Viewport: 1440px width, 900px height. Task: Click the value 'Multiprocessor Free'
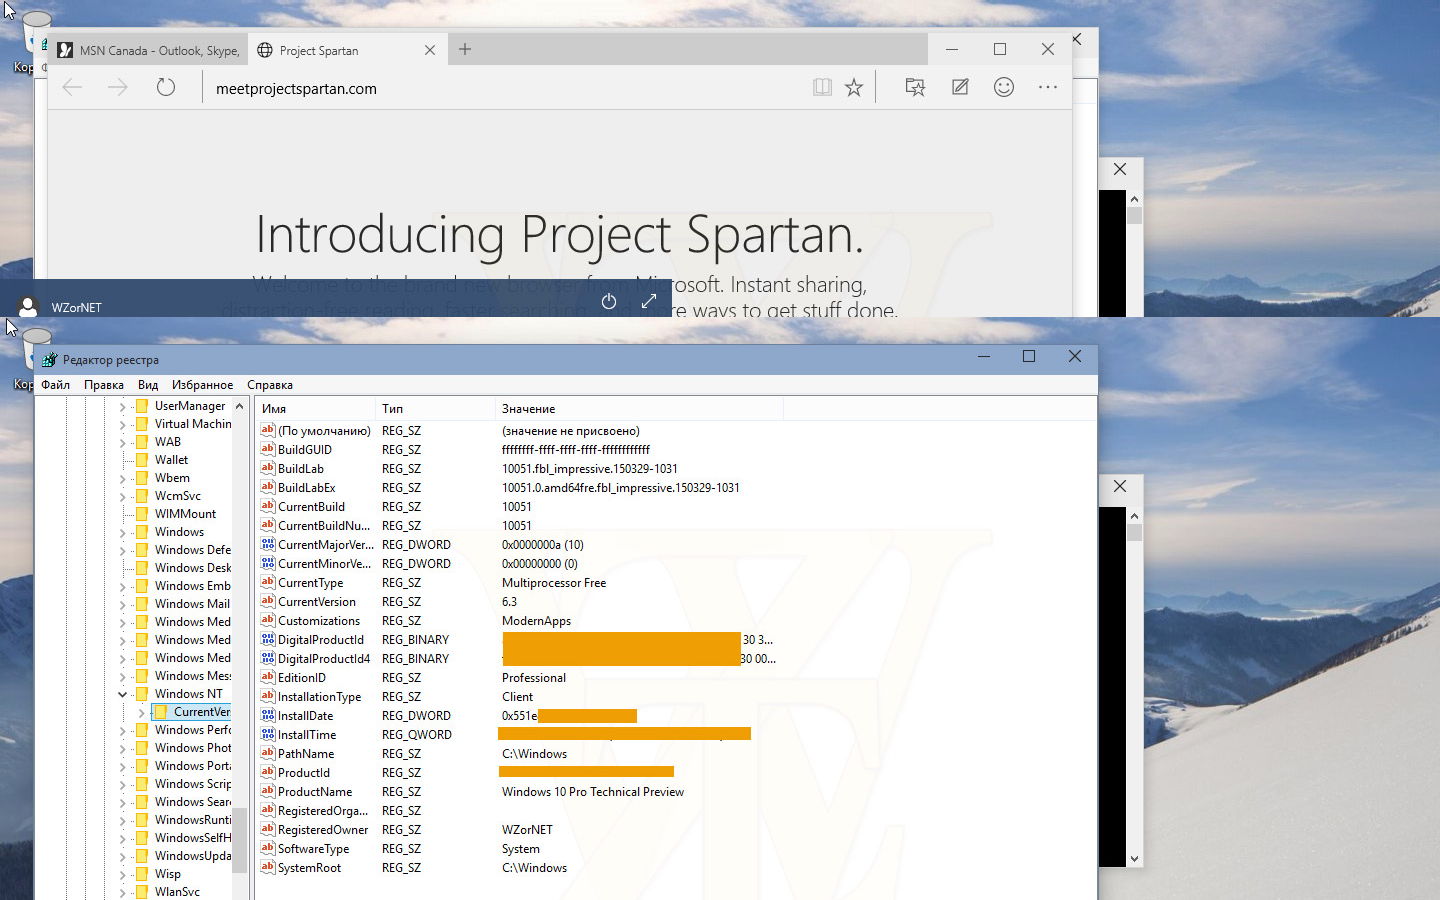[x=554, y=583]
